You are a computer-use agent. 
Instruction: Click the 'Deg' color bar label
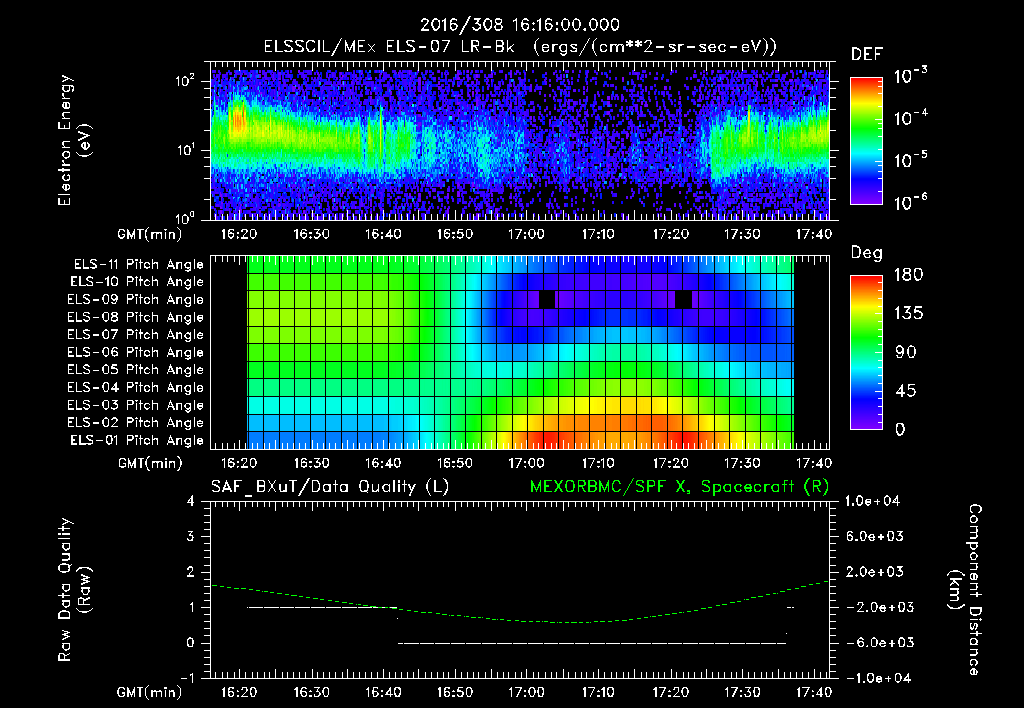866,253
